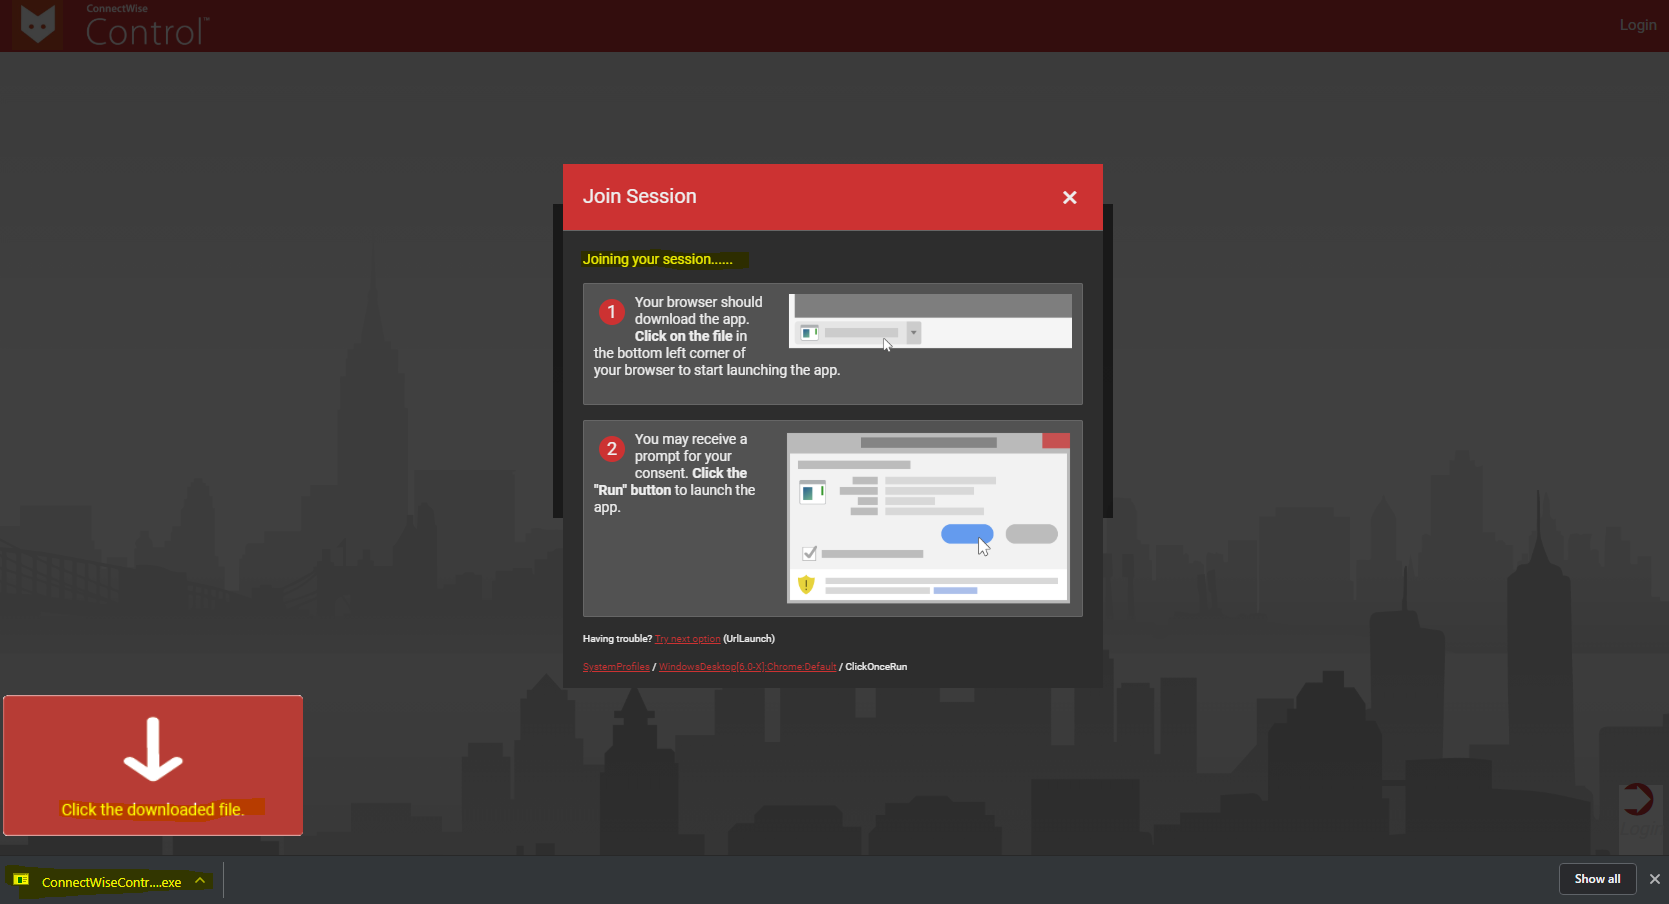Click the ConnectWise Control logo icon
The width and height of the screenshot is (1669, 904).
click(x=38, y=25)
